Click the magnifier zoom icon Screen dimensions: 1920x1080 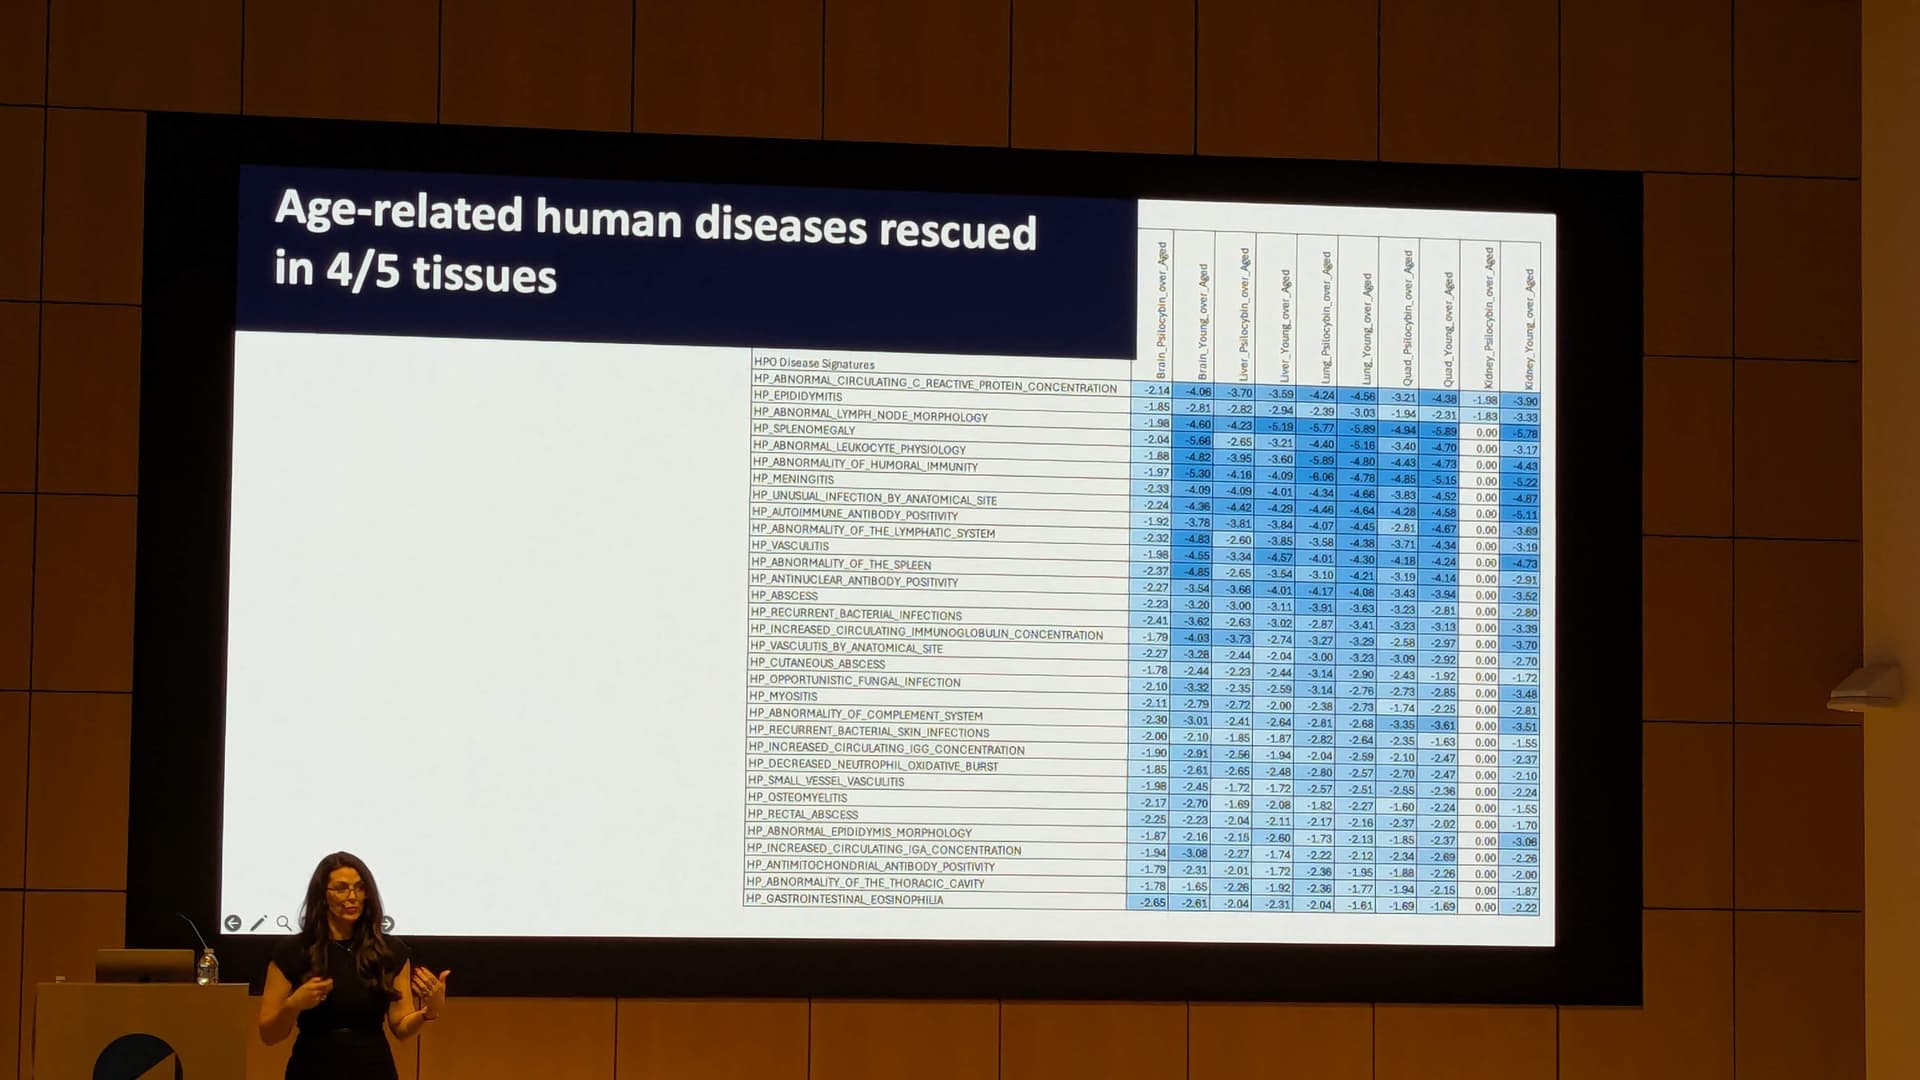pyautogui.click(x=284, y=923)
